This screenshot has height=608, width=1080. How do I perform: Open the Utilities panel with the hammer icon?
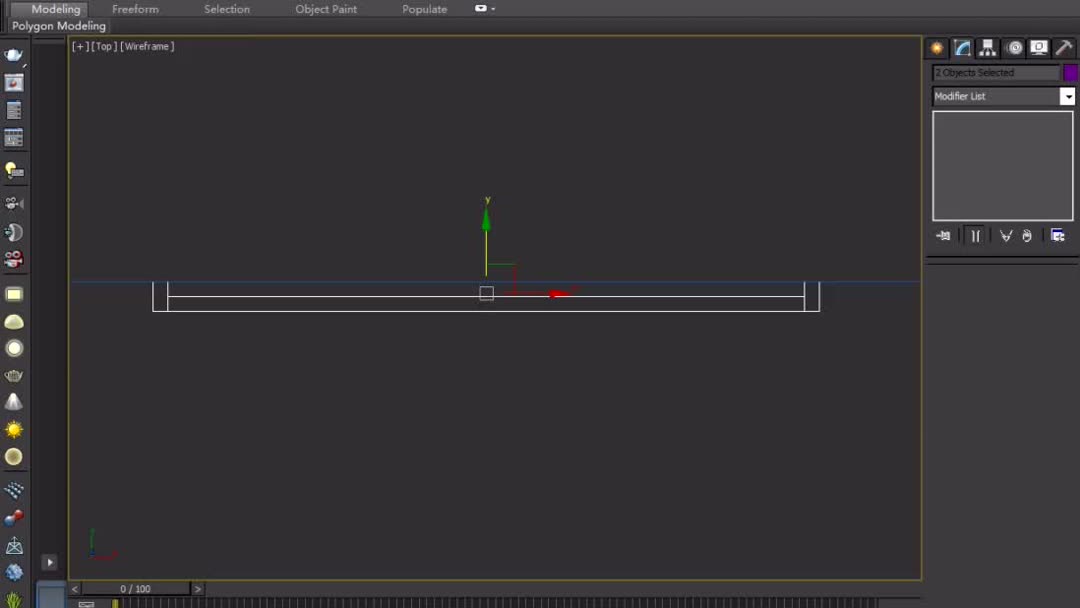pos(1064,47)
